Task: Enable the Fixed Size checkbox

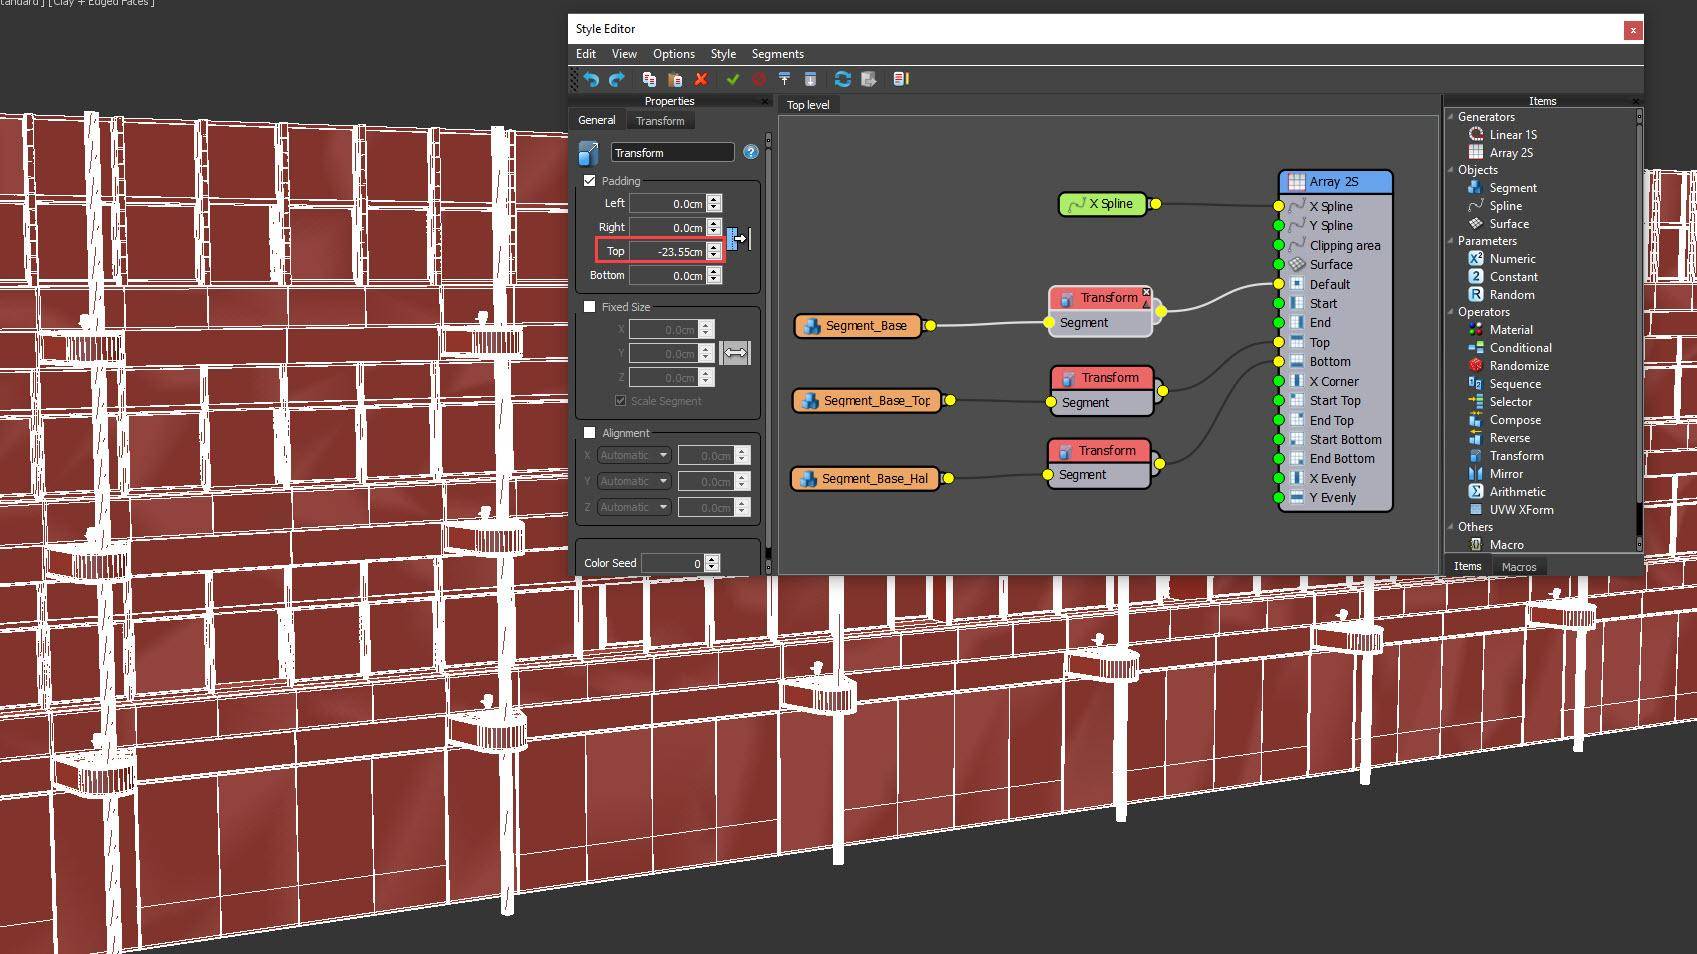Action: coord(590,306)
